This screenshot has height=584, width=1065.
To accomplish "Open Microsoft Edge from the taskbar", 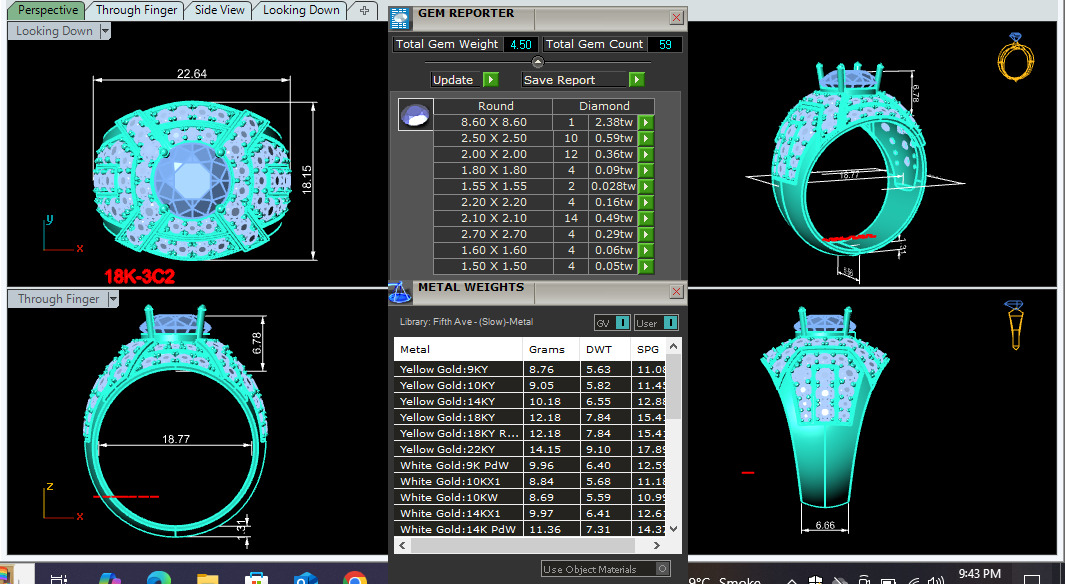I will coord(159,579).
